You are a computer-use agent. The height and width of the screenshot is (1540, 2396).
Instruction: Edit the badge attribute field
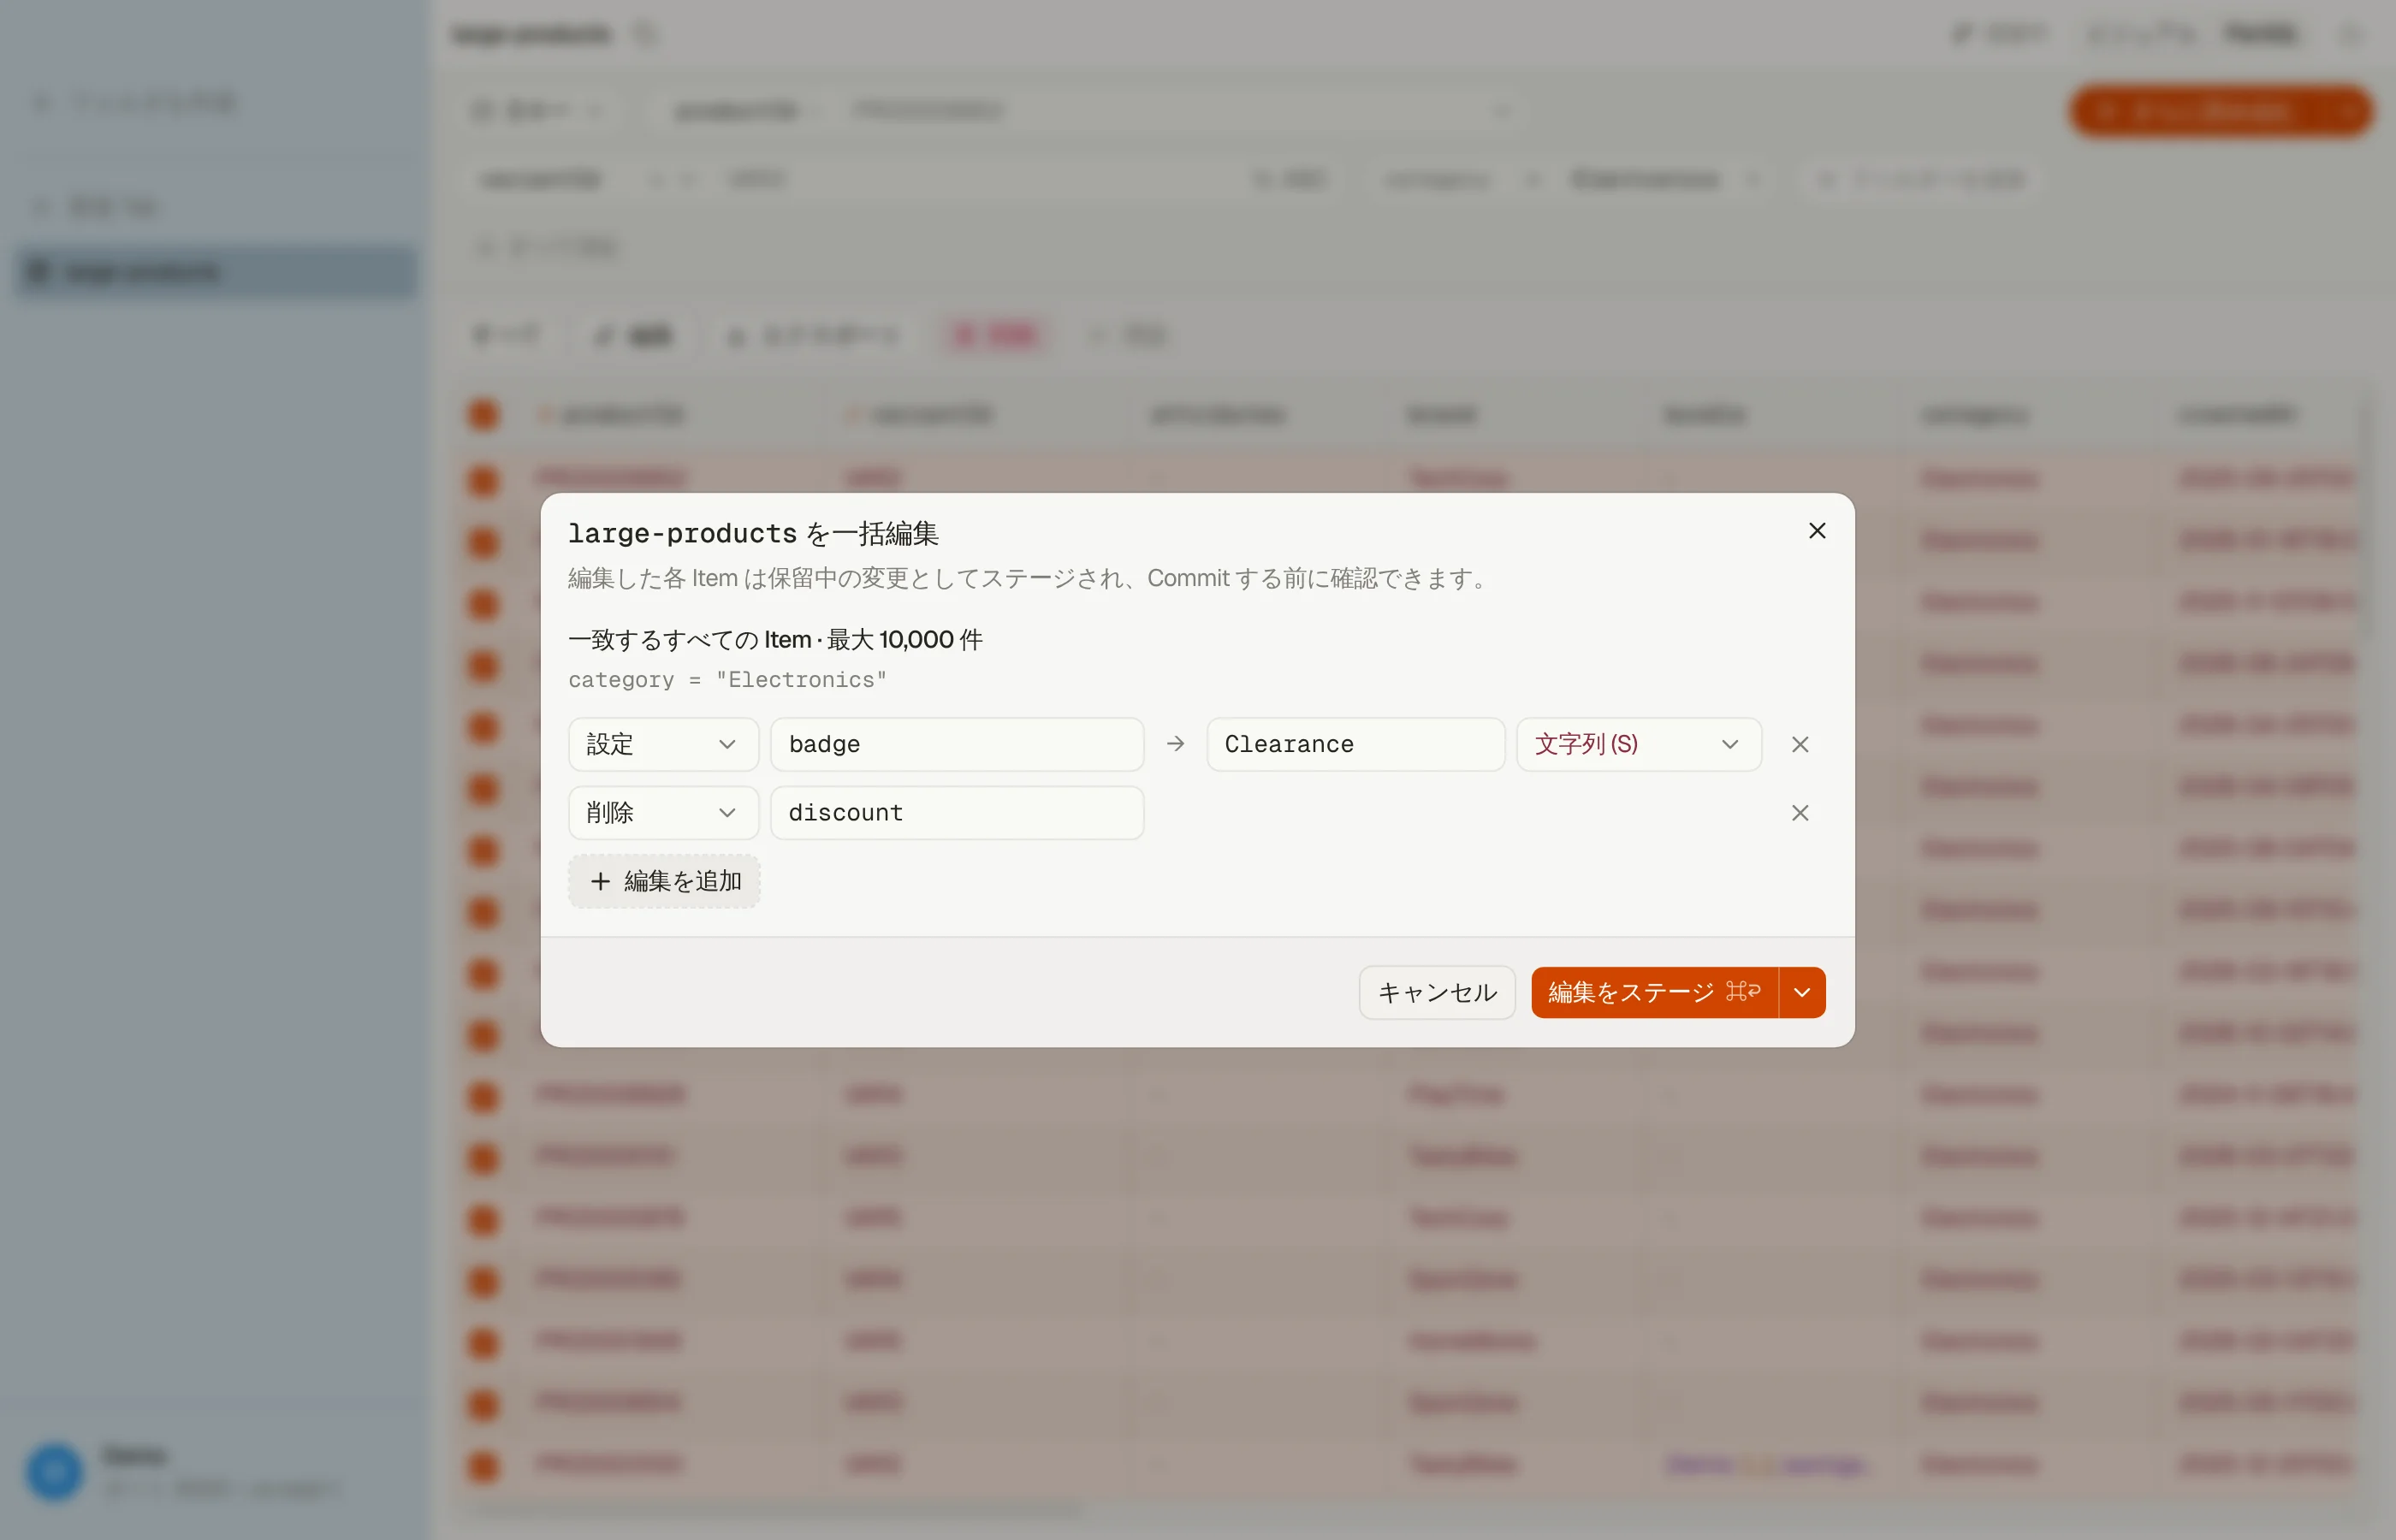click(x=957, y=744)
